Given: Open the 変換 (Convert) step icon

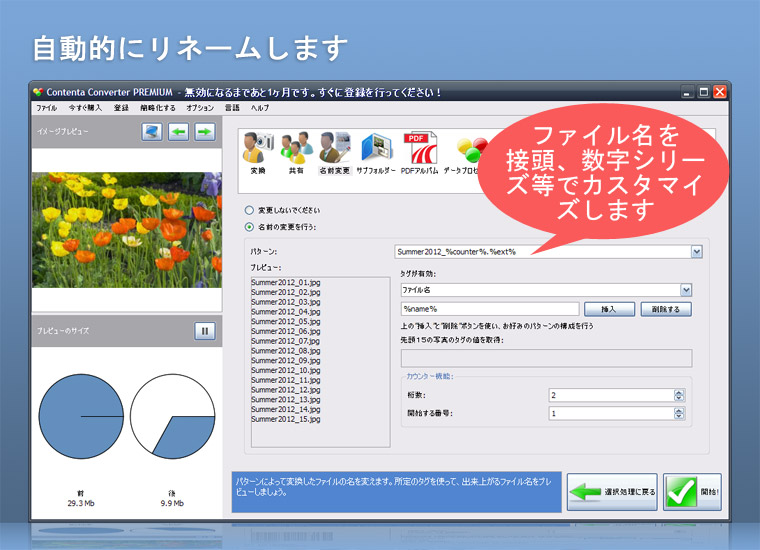Looking at the screenshot, I should click(258, 152).
